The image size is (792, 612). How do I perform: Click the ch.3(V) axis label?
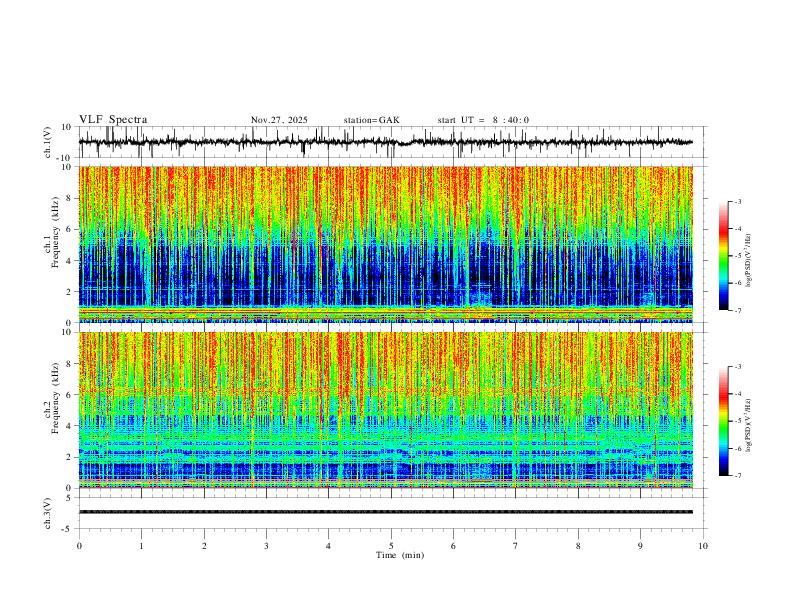pos(48,513)
